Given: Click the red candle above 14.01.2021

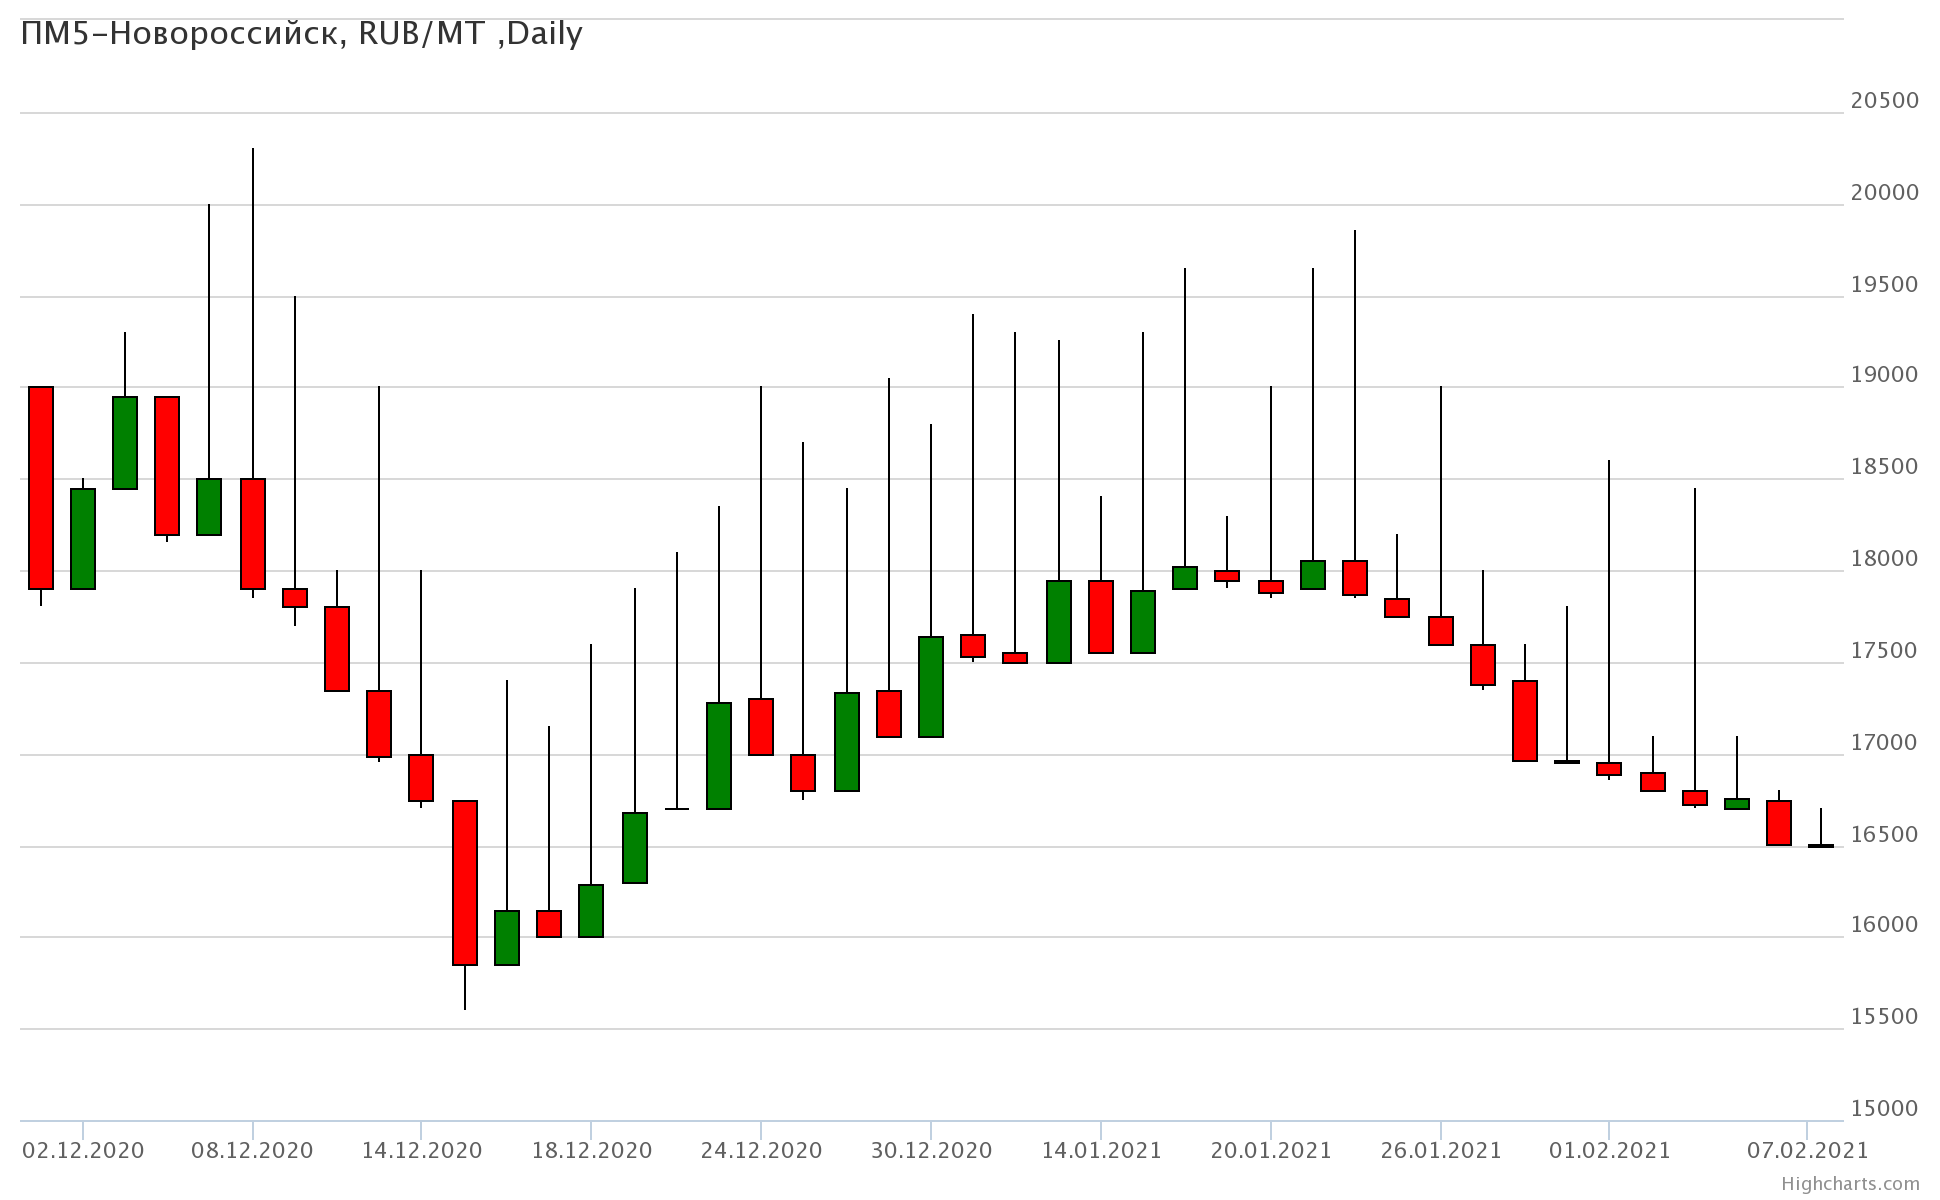Looking at the screenshot, I should coord(1101,616).
